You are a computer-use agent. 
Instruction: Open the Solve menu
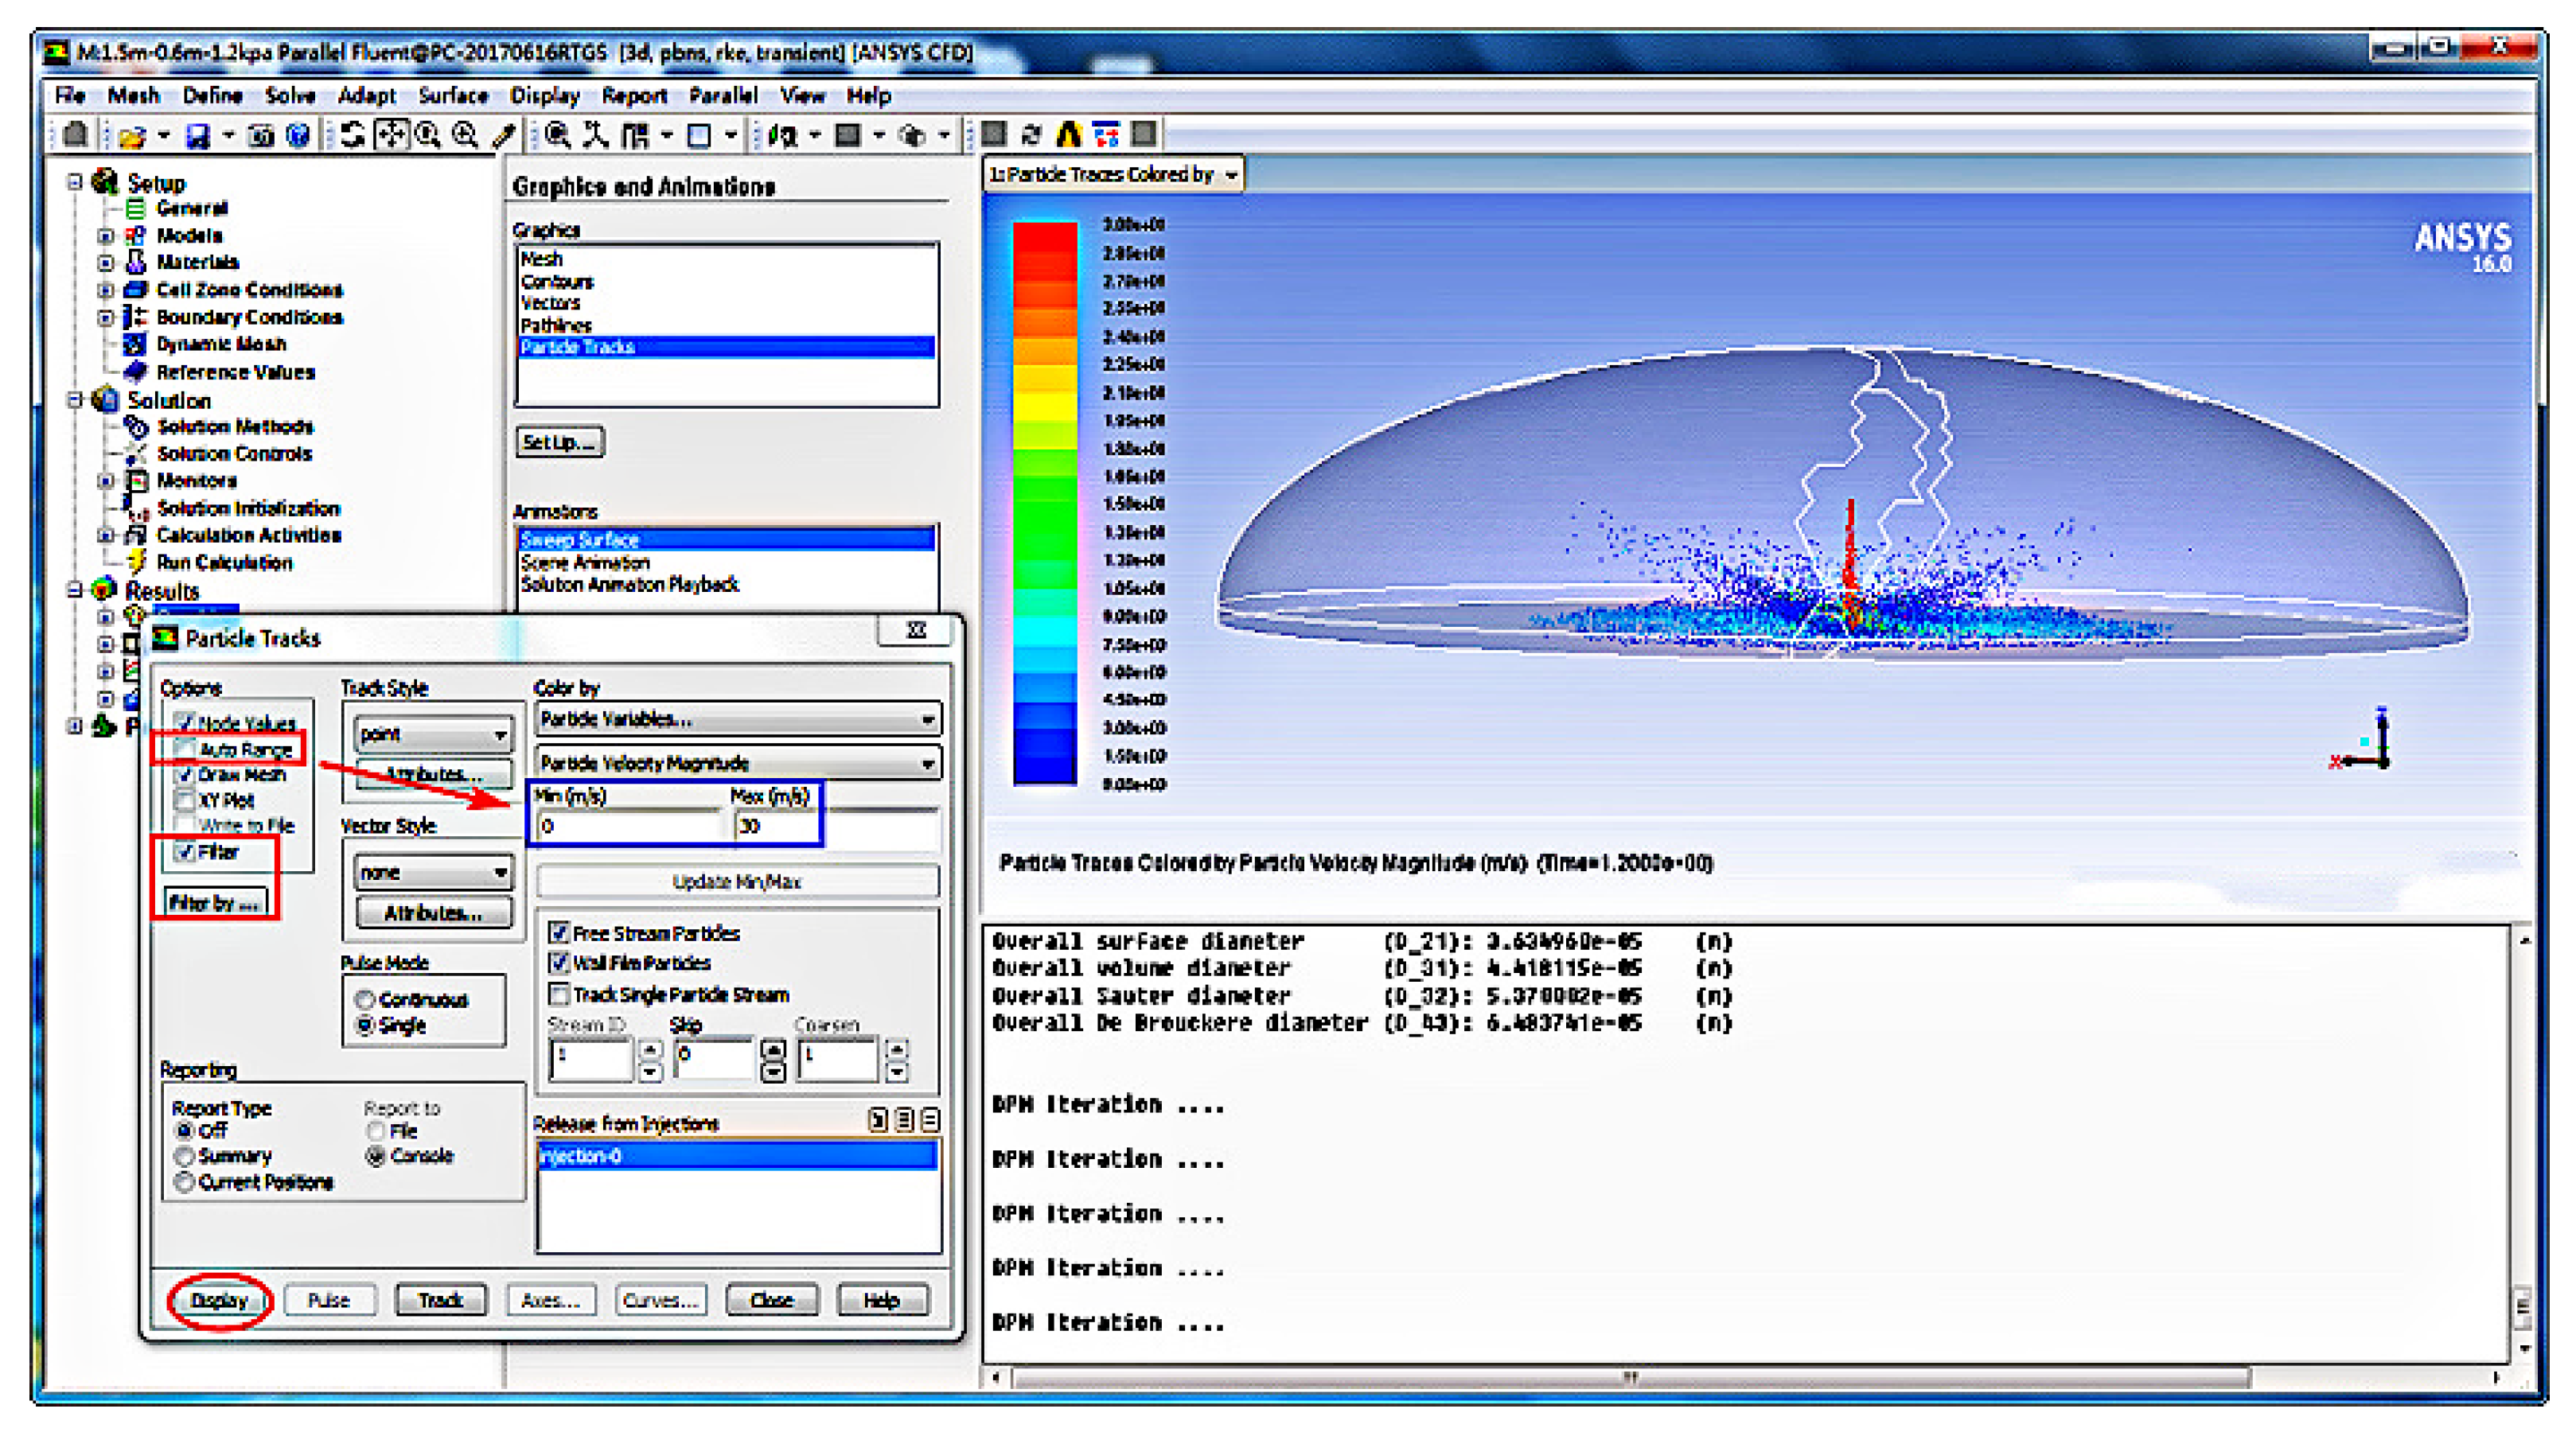tap(290, 96)
